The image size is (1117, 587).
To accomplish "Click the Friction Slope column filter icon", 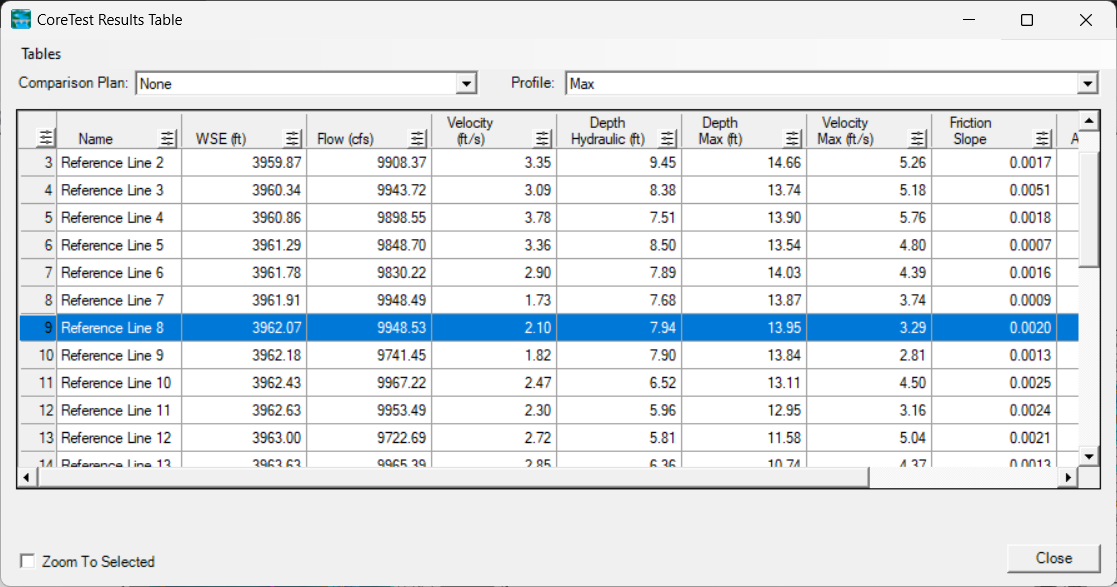I will pos(1043,139).
